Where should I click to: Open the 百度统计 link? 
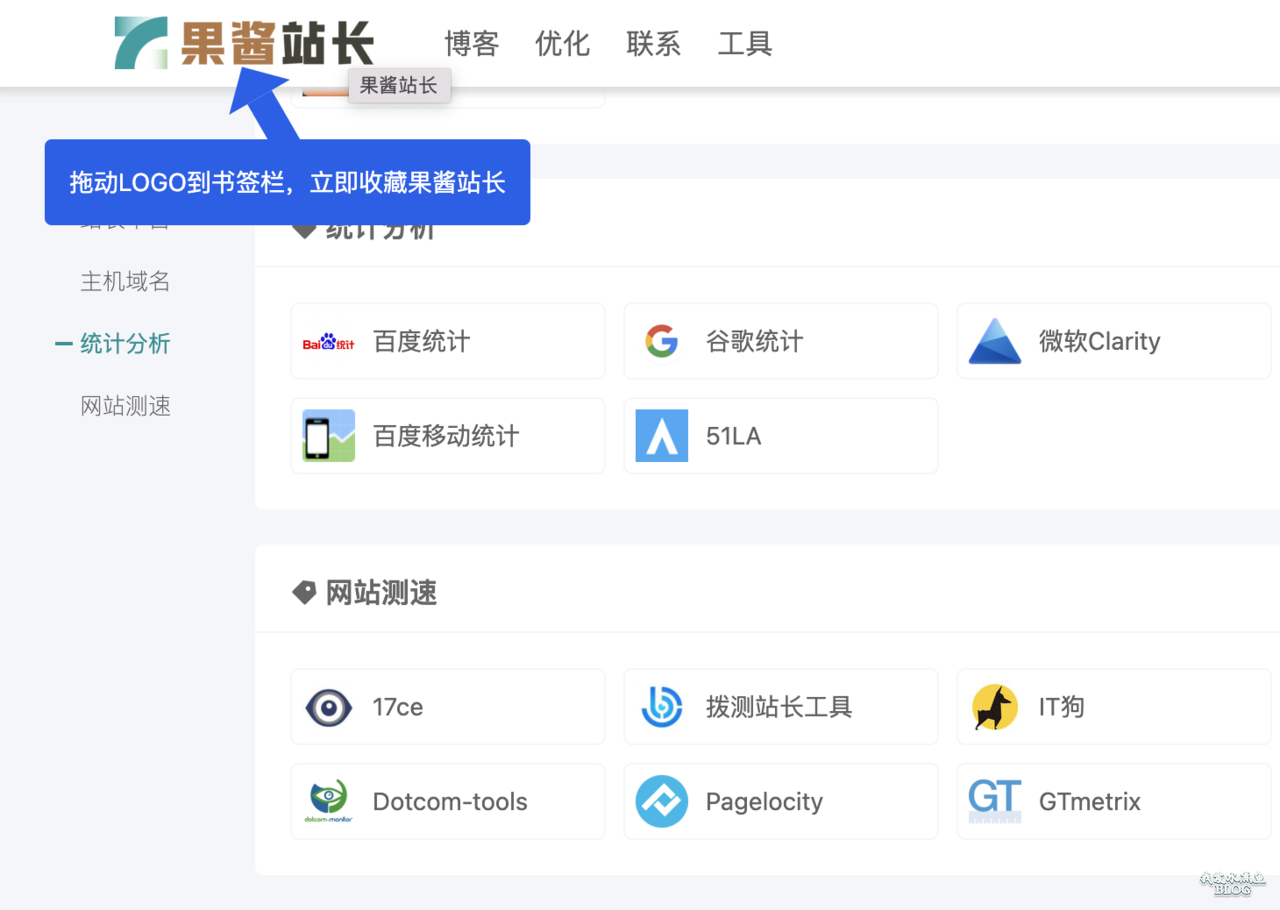pyautogui.click(x=421, y=342)
